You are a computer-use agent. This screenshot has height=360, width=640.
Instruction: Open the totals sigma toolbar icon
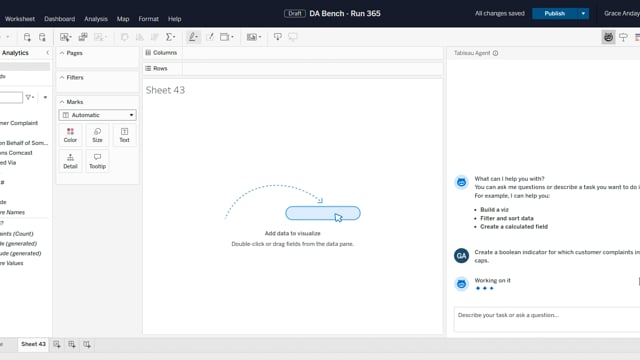pyautogui.click(x=170, y=37)
